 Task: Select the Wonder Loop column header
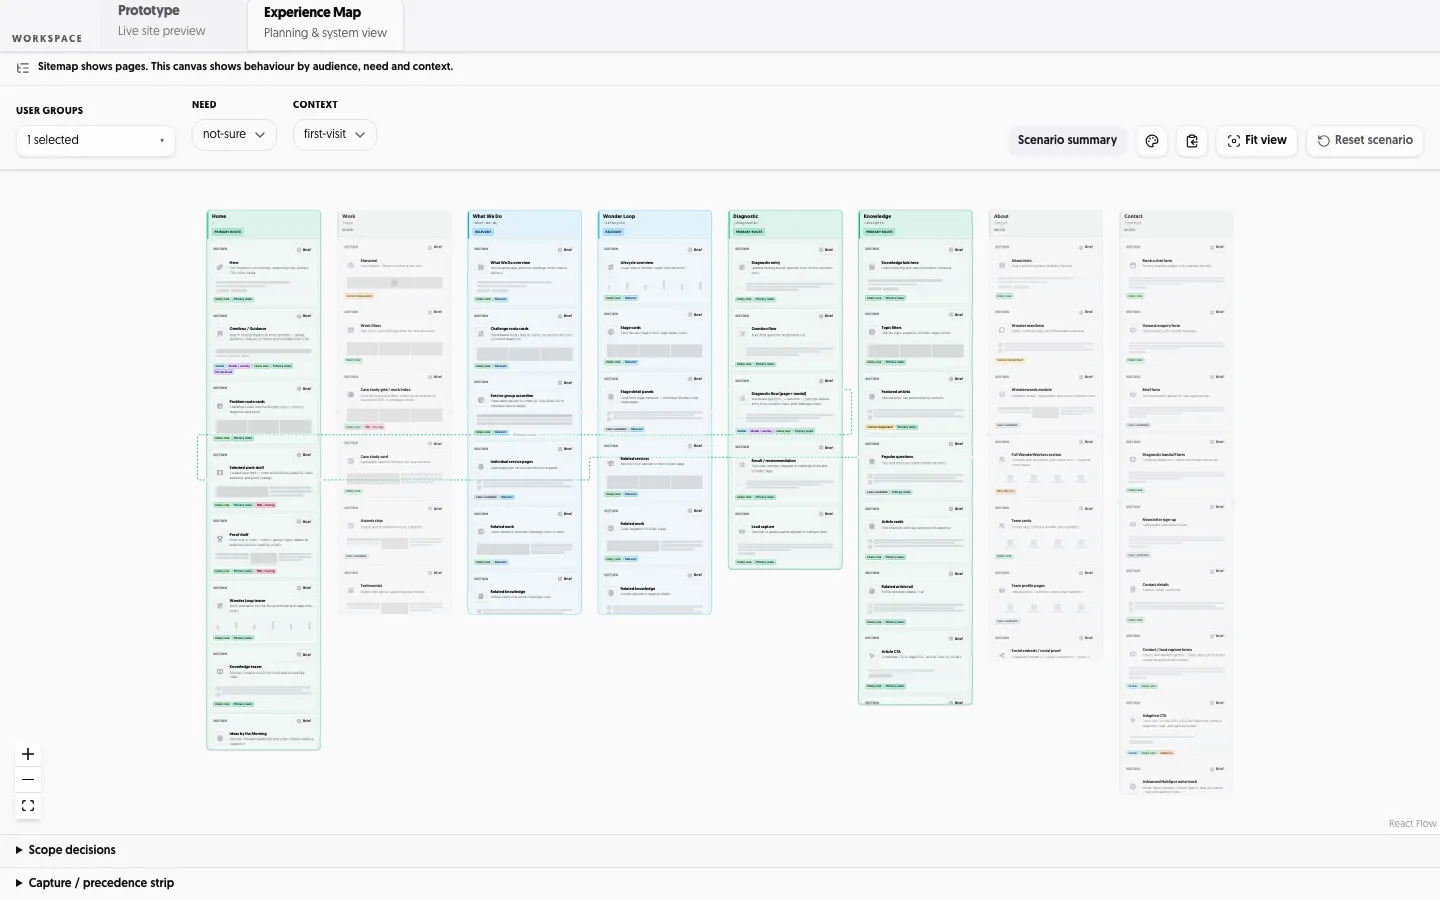coord(655,224)
